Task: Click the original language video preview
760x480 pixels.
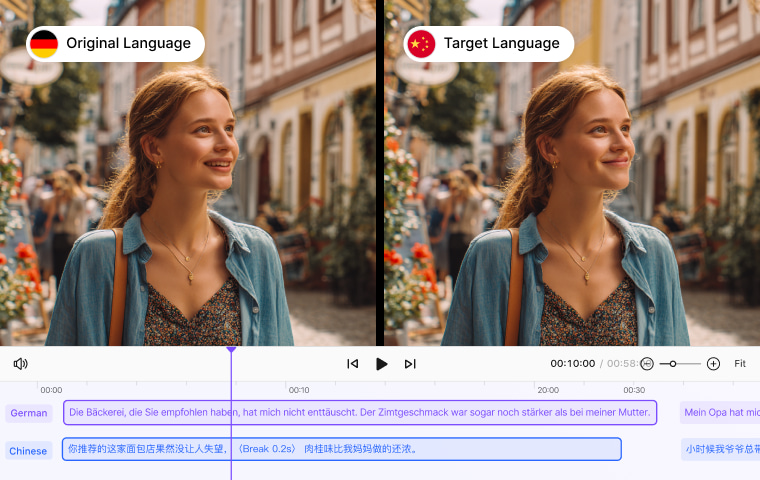Action: pyautogui.click(x=188, y=173)
